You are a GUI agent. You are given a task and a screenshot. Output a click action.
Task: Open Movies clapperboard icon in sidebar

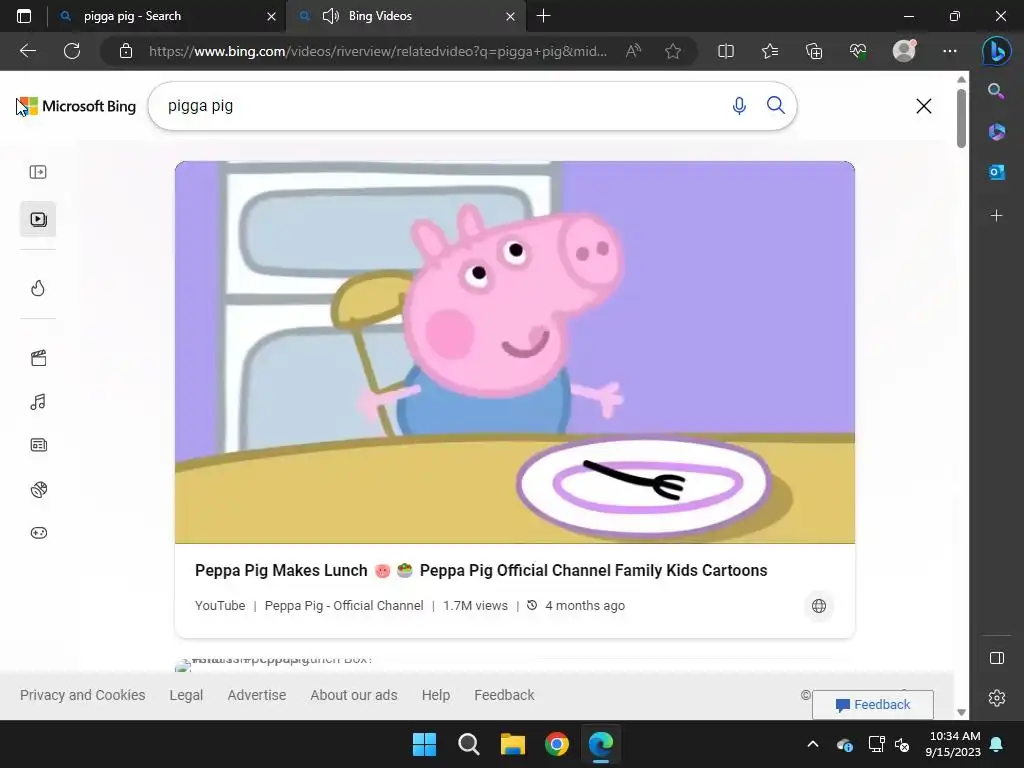[39, 358]
